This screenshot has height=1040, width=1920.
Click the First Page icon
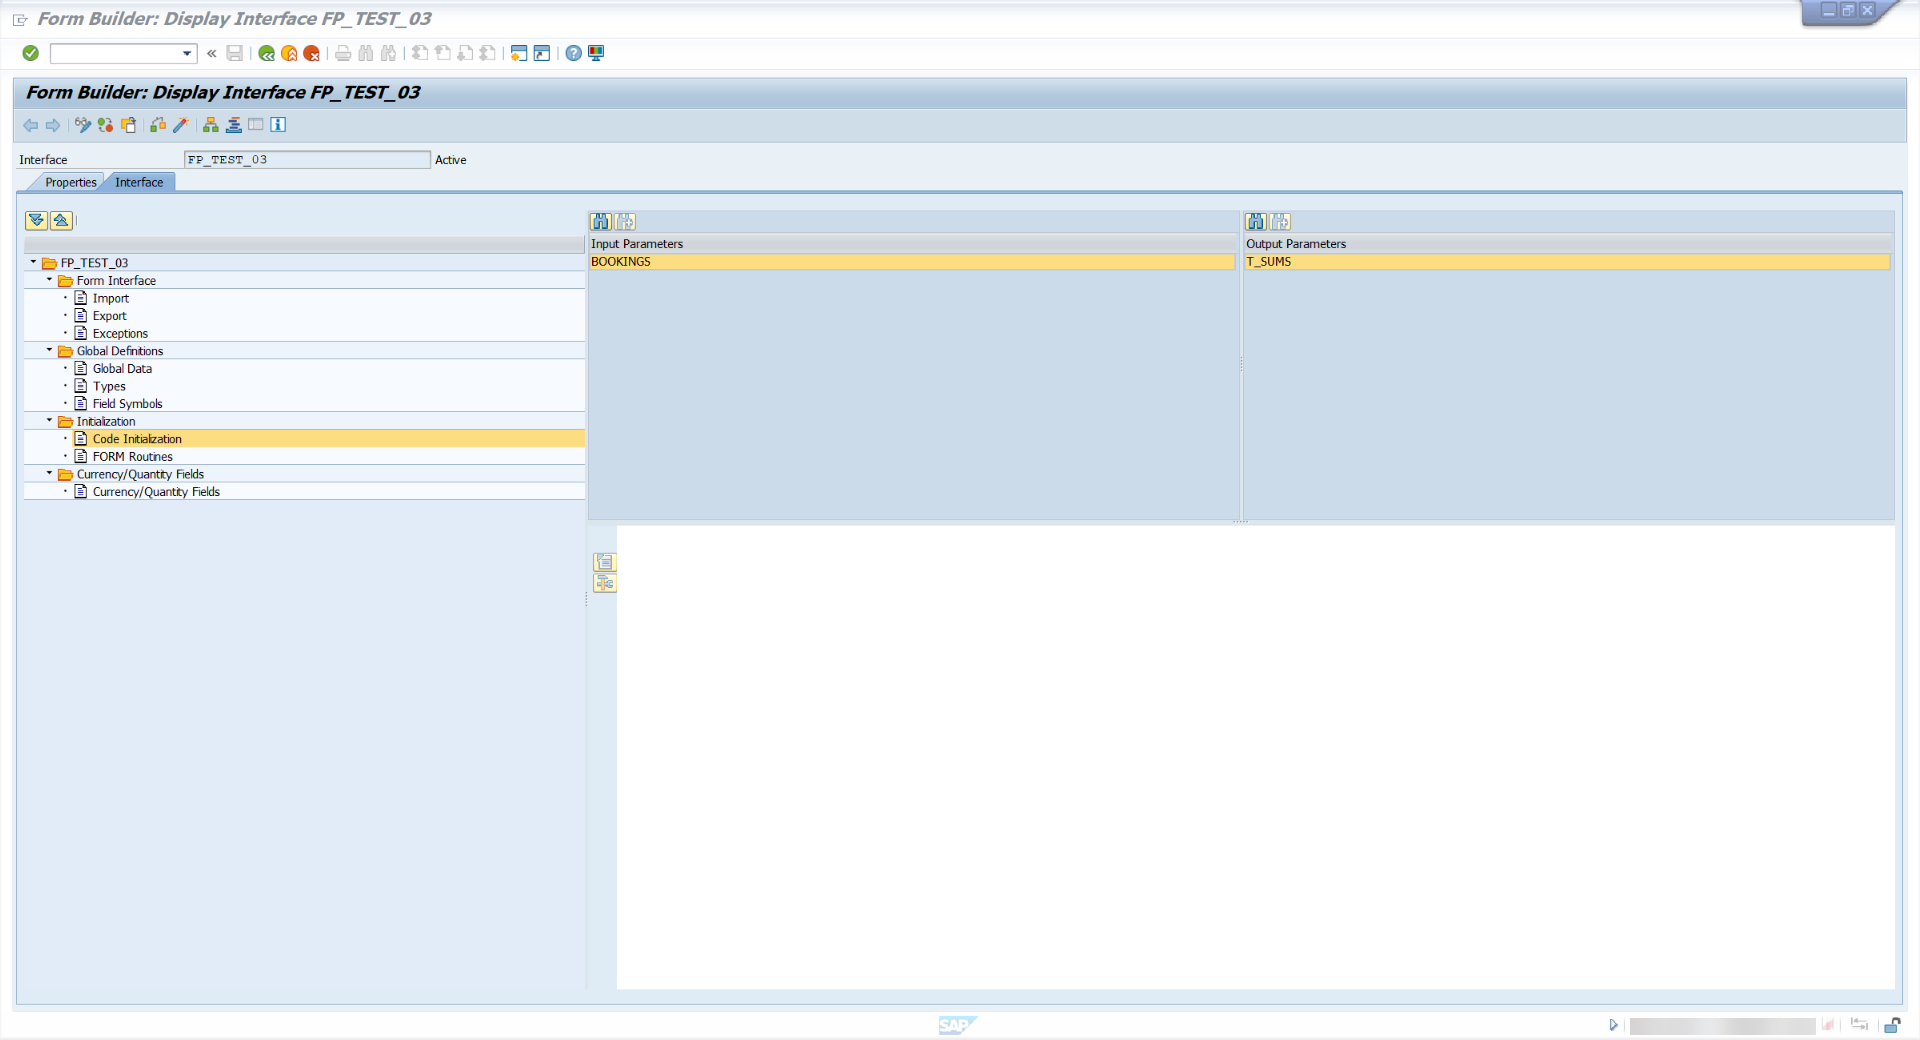click(x=420, y=53)
